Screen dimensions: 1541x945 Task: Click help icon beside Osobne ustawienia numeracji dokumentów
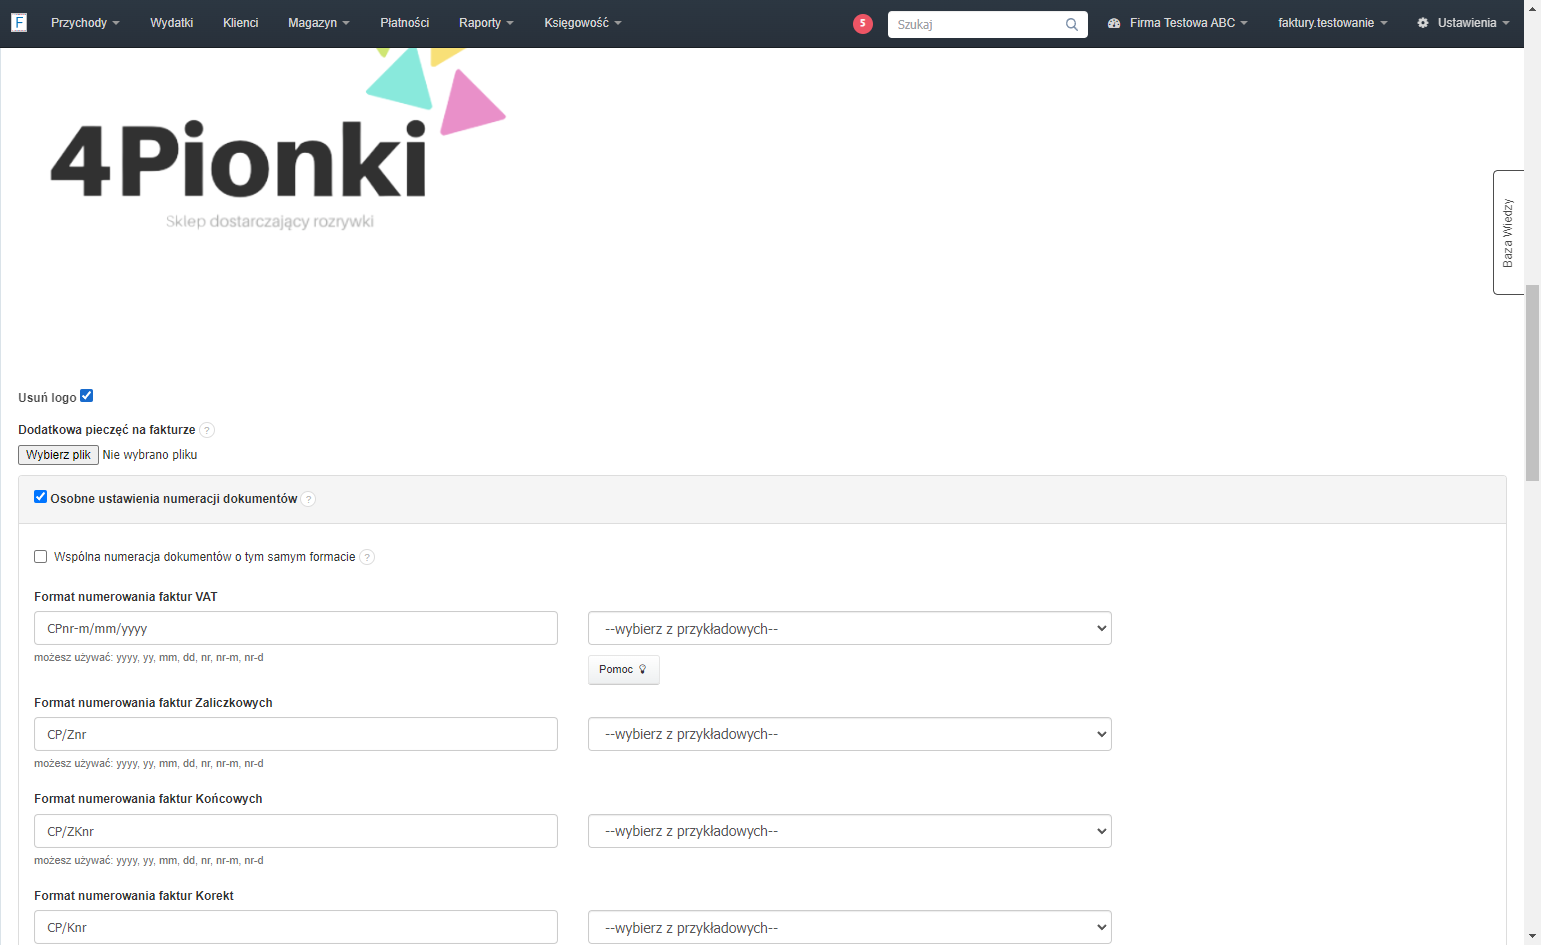point(308,499)
